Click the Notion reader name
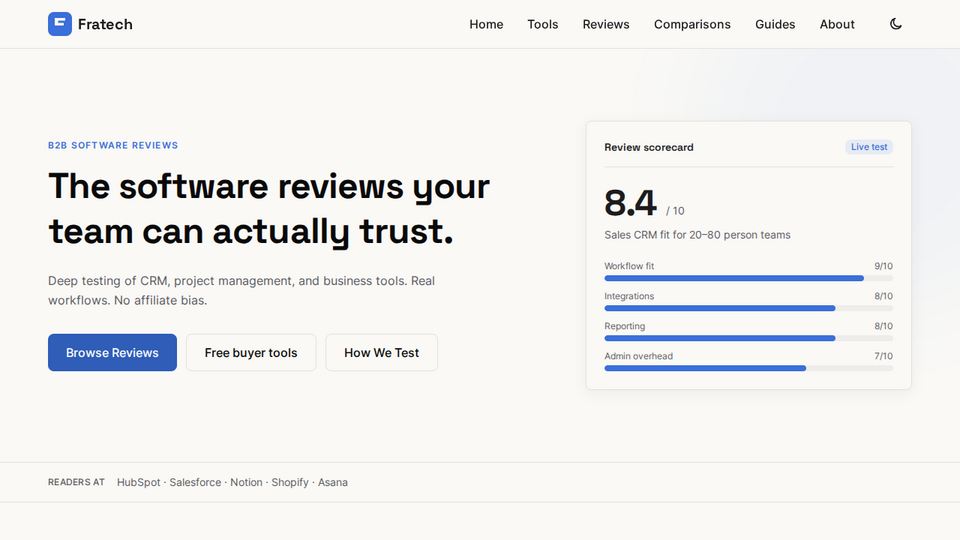 (246, 482)
